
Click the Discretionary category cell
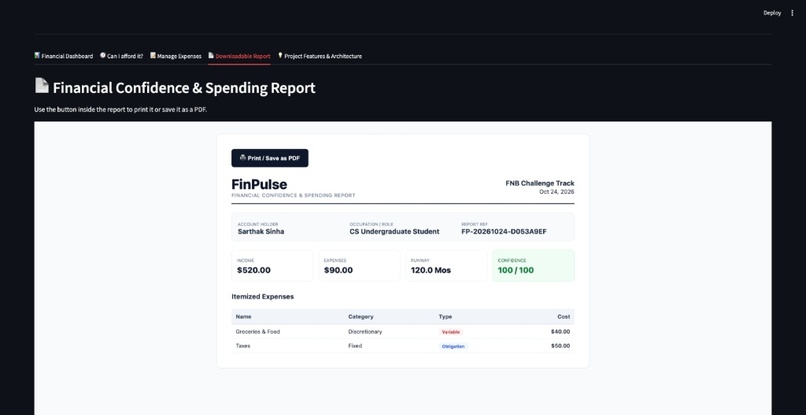click(365, 332)
